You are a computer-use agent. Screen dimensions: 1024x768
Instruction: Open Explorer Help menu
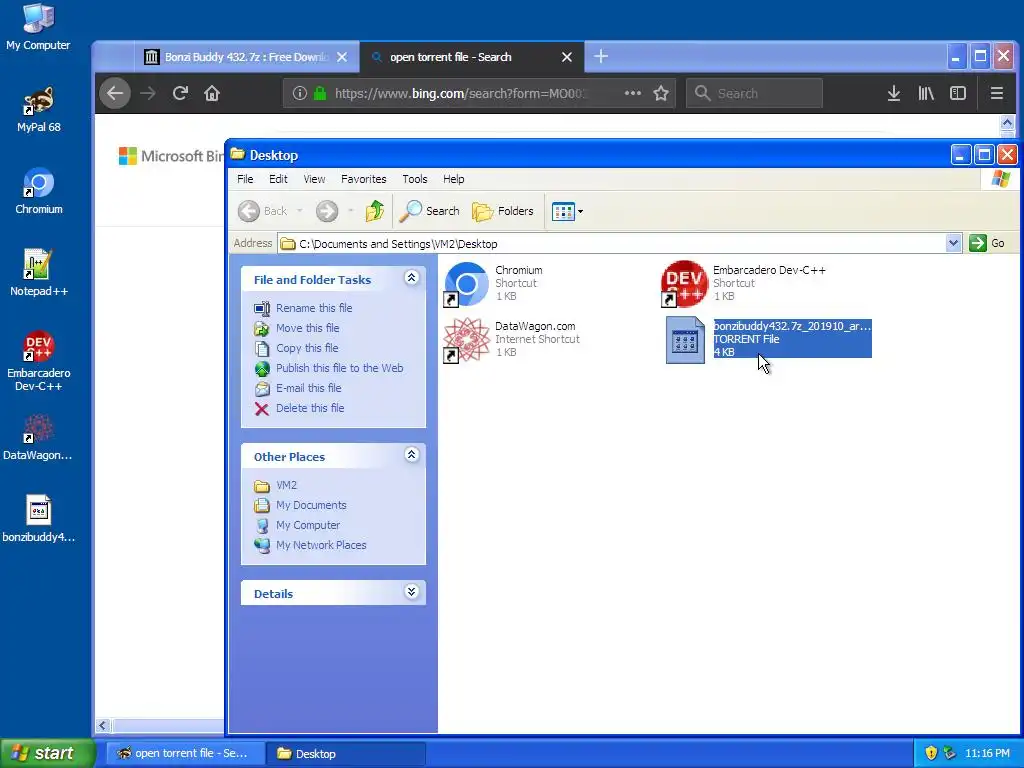tap(453, 179)
